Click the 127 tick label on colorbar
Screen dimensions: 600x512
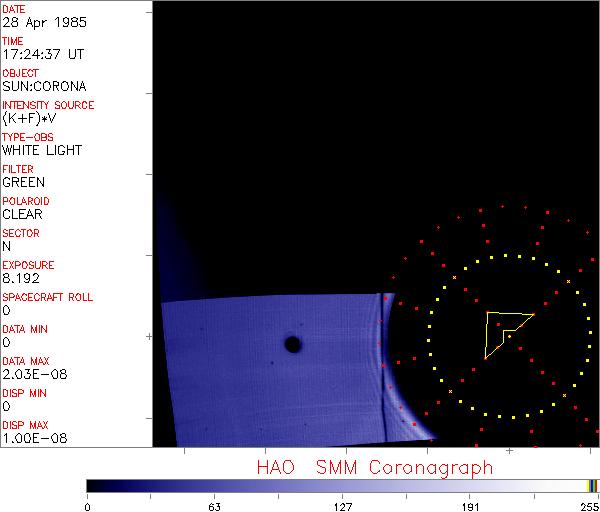tap(343, 506)
